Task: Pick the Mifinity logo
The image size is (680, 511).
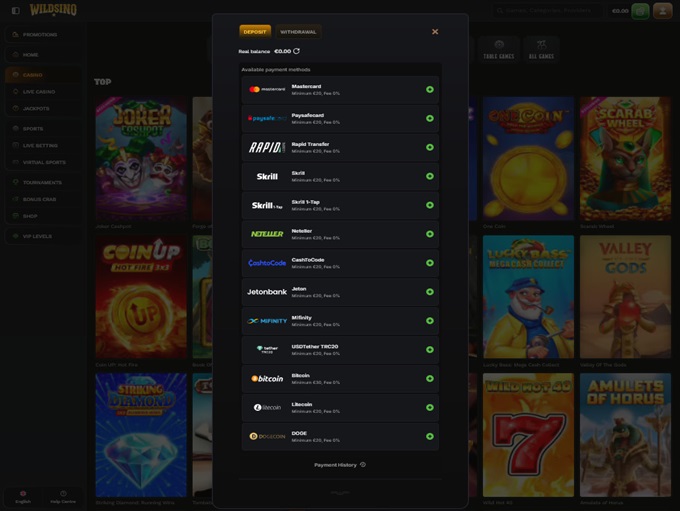Action: pyautogui.click(x=267, y=321)
